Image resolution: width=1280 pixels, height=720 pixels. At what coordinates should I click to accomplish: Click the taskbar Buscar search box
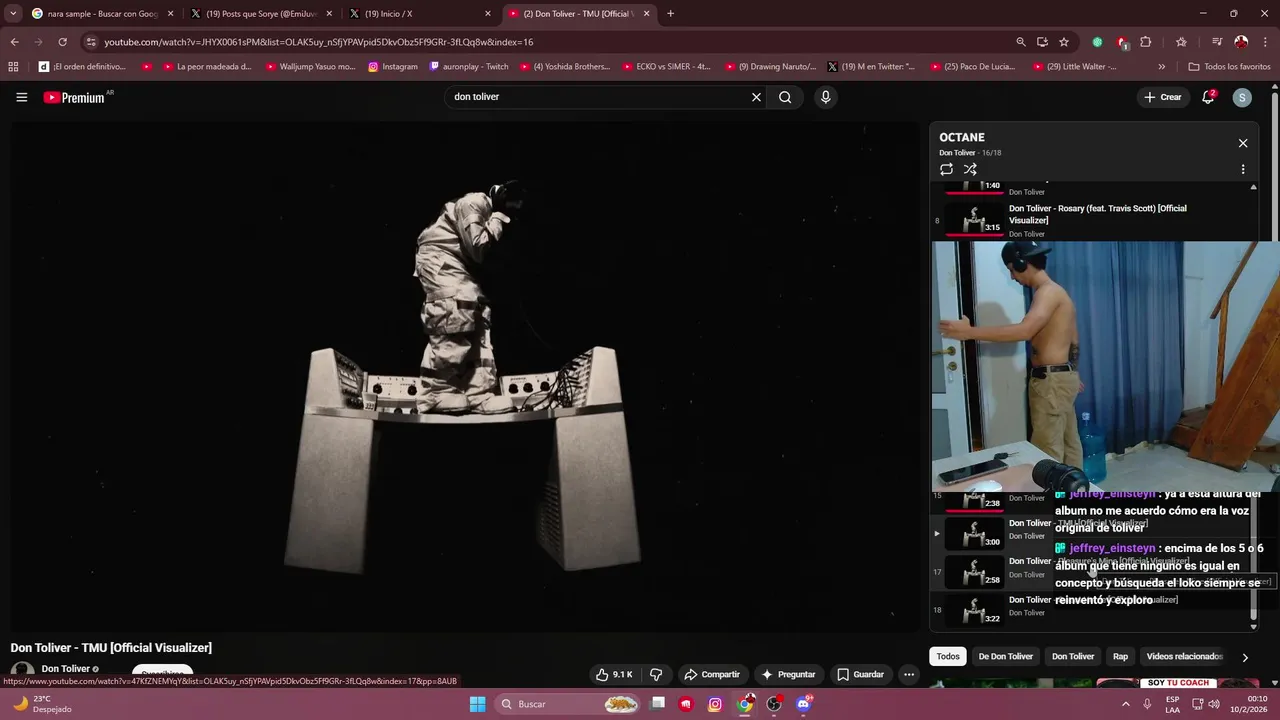(567, 704)
